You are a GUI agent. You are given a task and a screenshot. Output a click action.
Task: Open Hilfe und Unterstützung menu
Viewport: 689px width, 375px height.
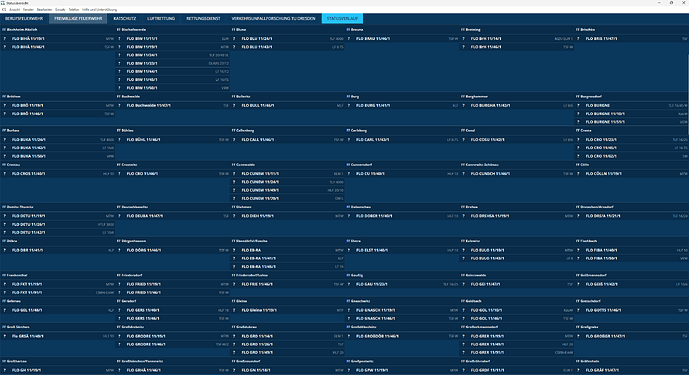(x=99, y=10)
